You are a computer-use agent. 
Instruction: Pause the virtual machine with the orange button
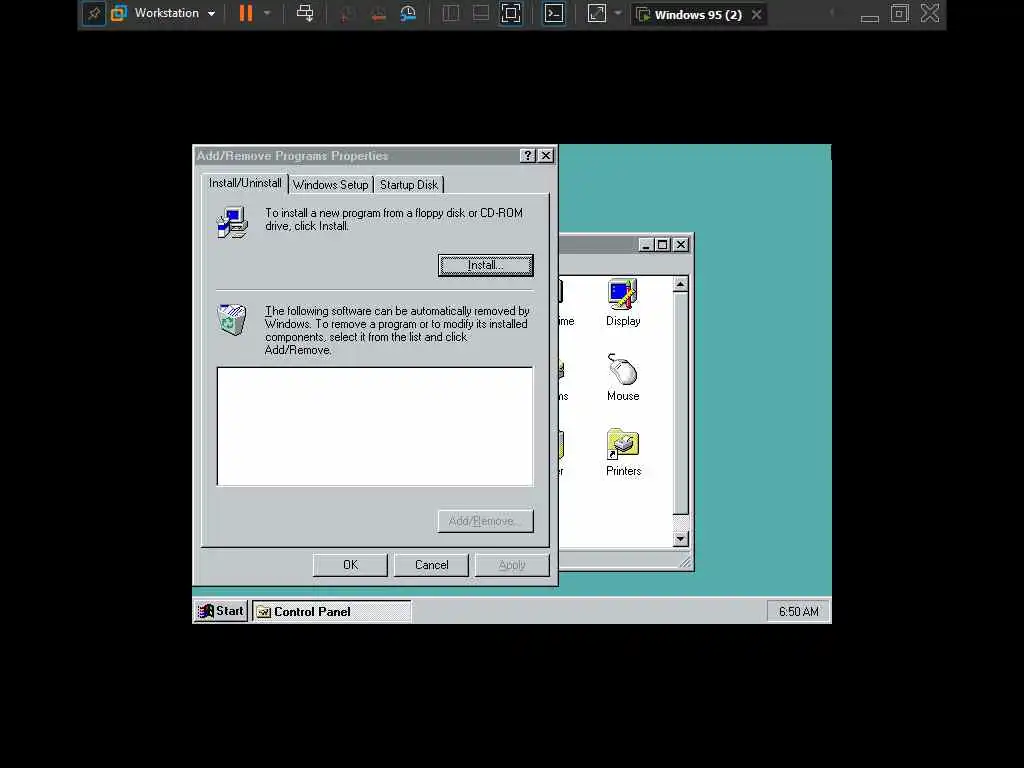point(246,13)
